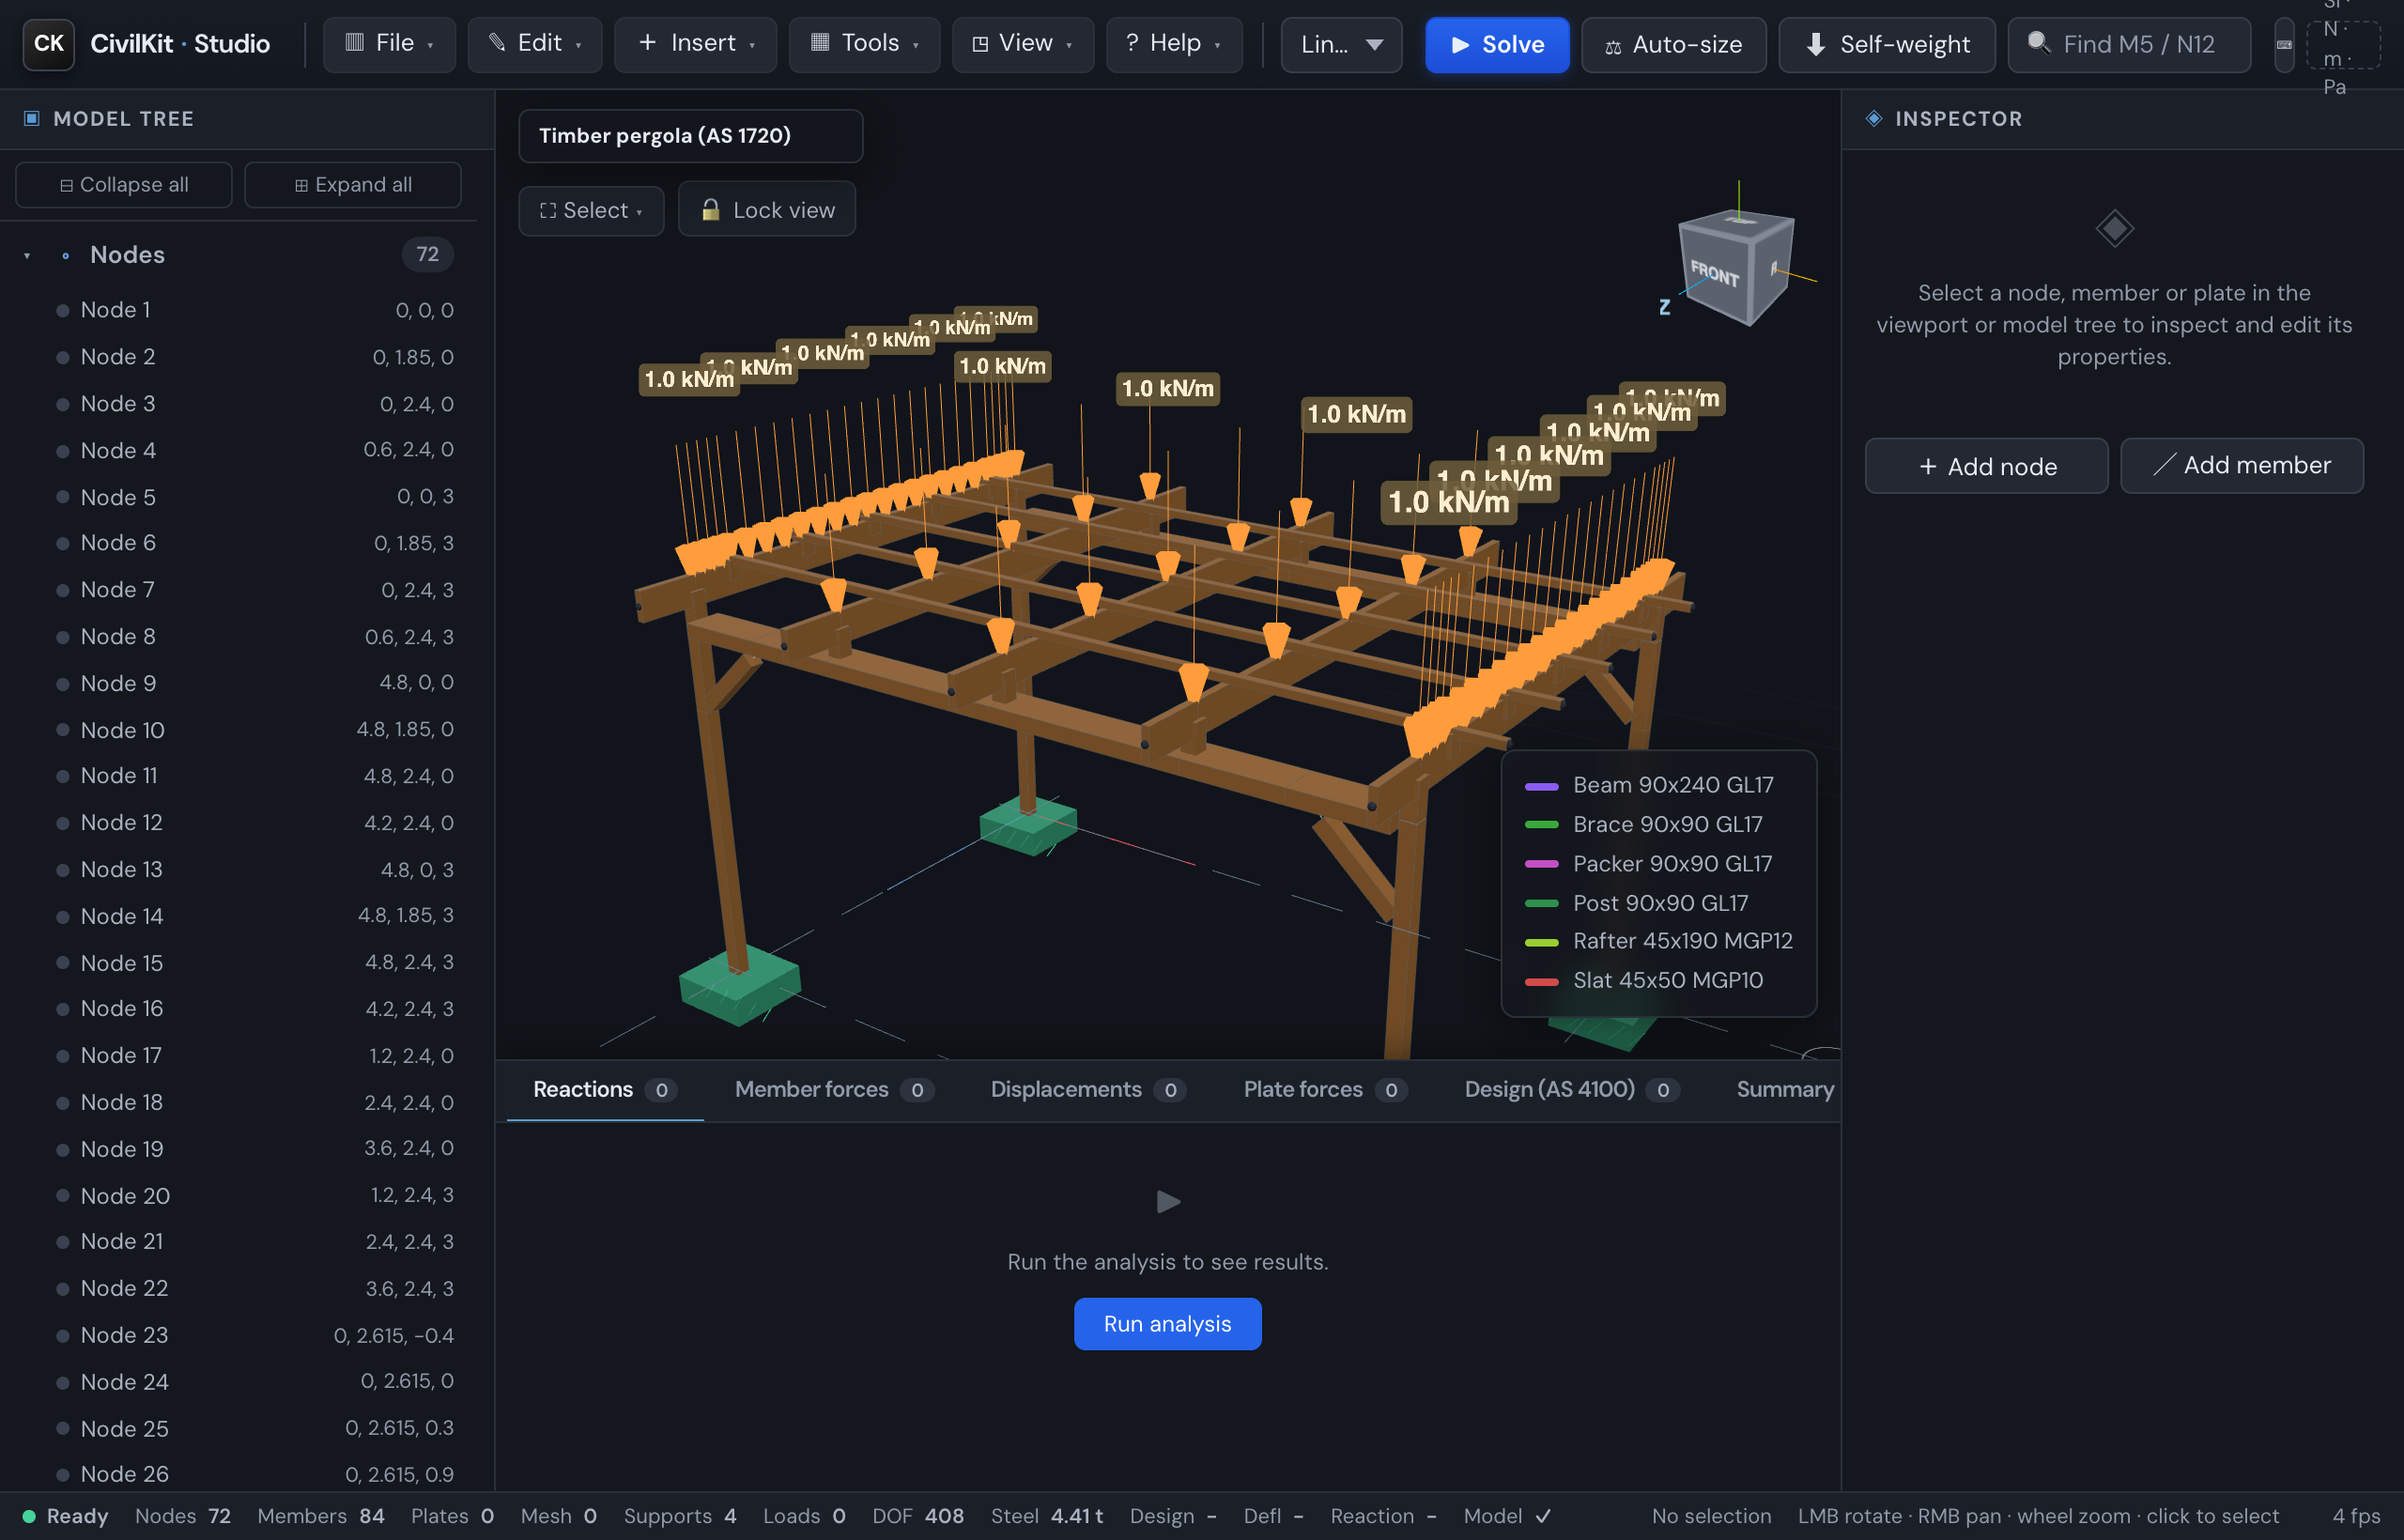Switch to the Member forces tab
The height and width of the screenshot is (1540, 2404).
click(x=833, y=1089)
